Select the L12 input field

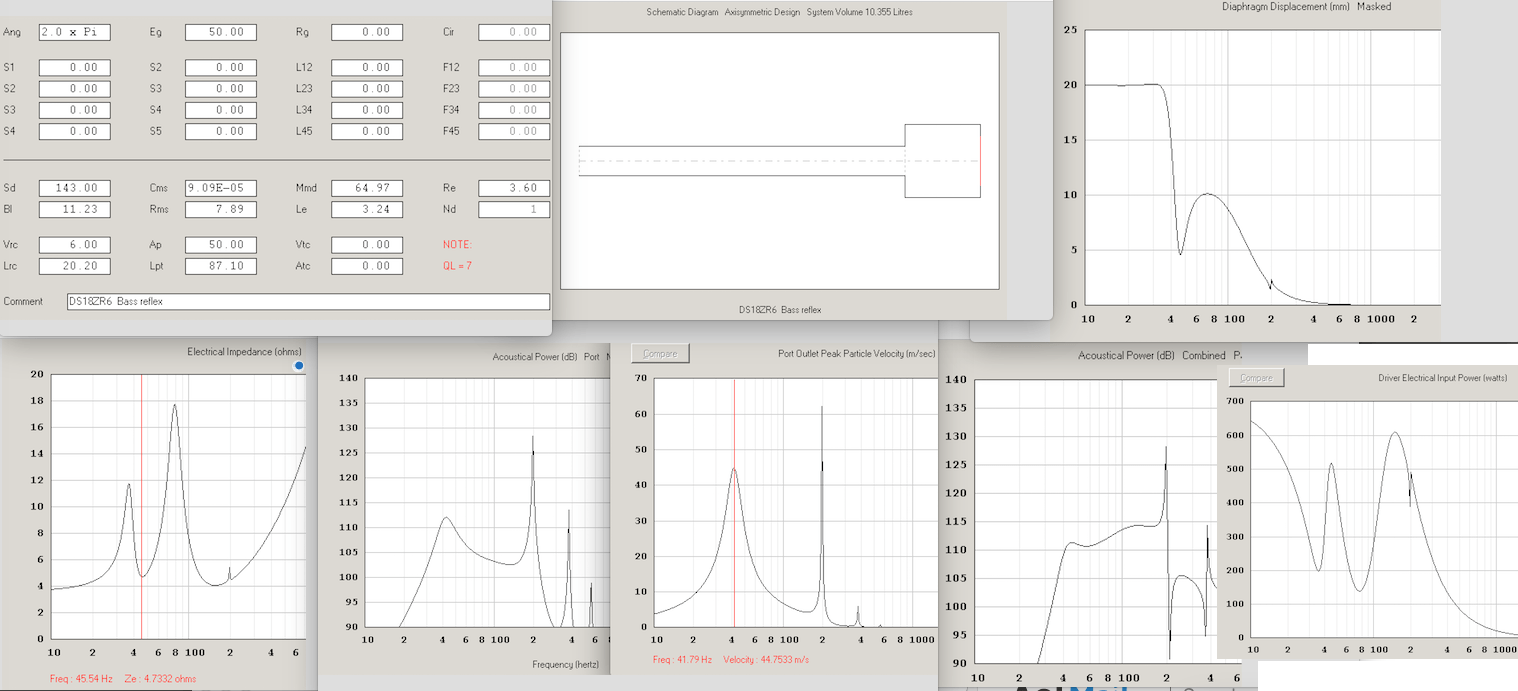[367, 68]
